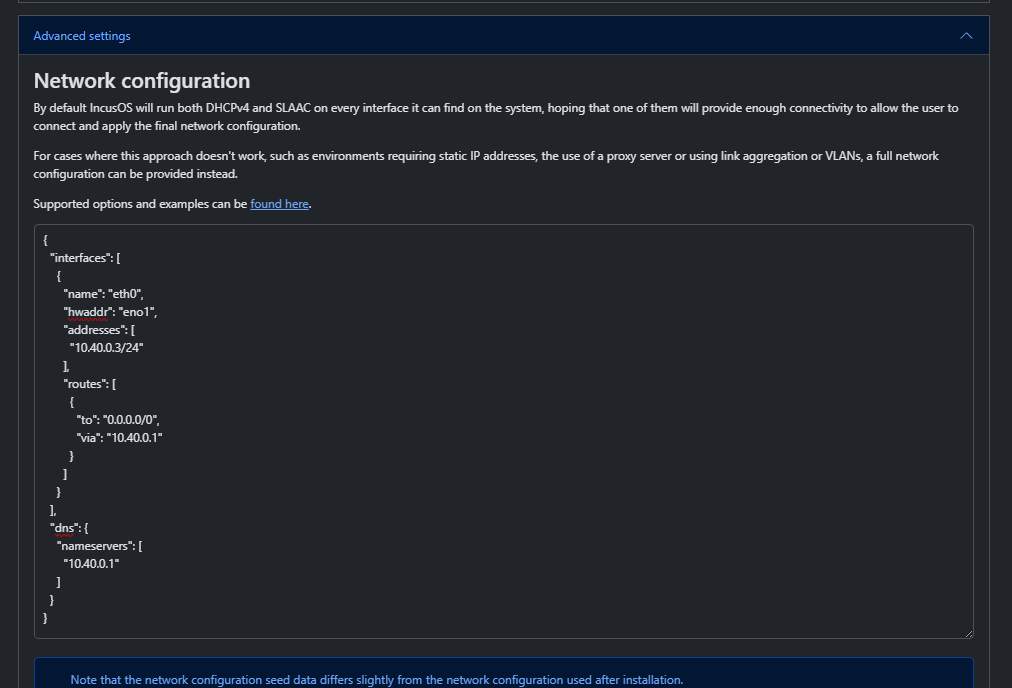1012x688 pixels.
Task: Click the "via": "10.40.0.1" gateway line
Action: [119, 438]
